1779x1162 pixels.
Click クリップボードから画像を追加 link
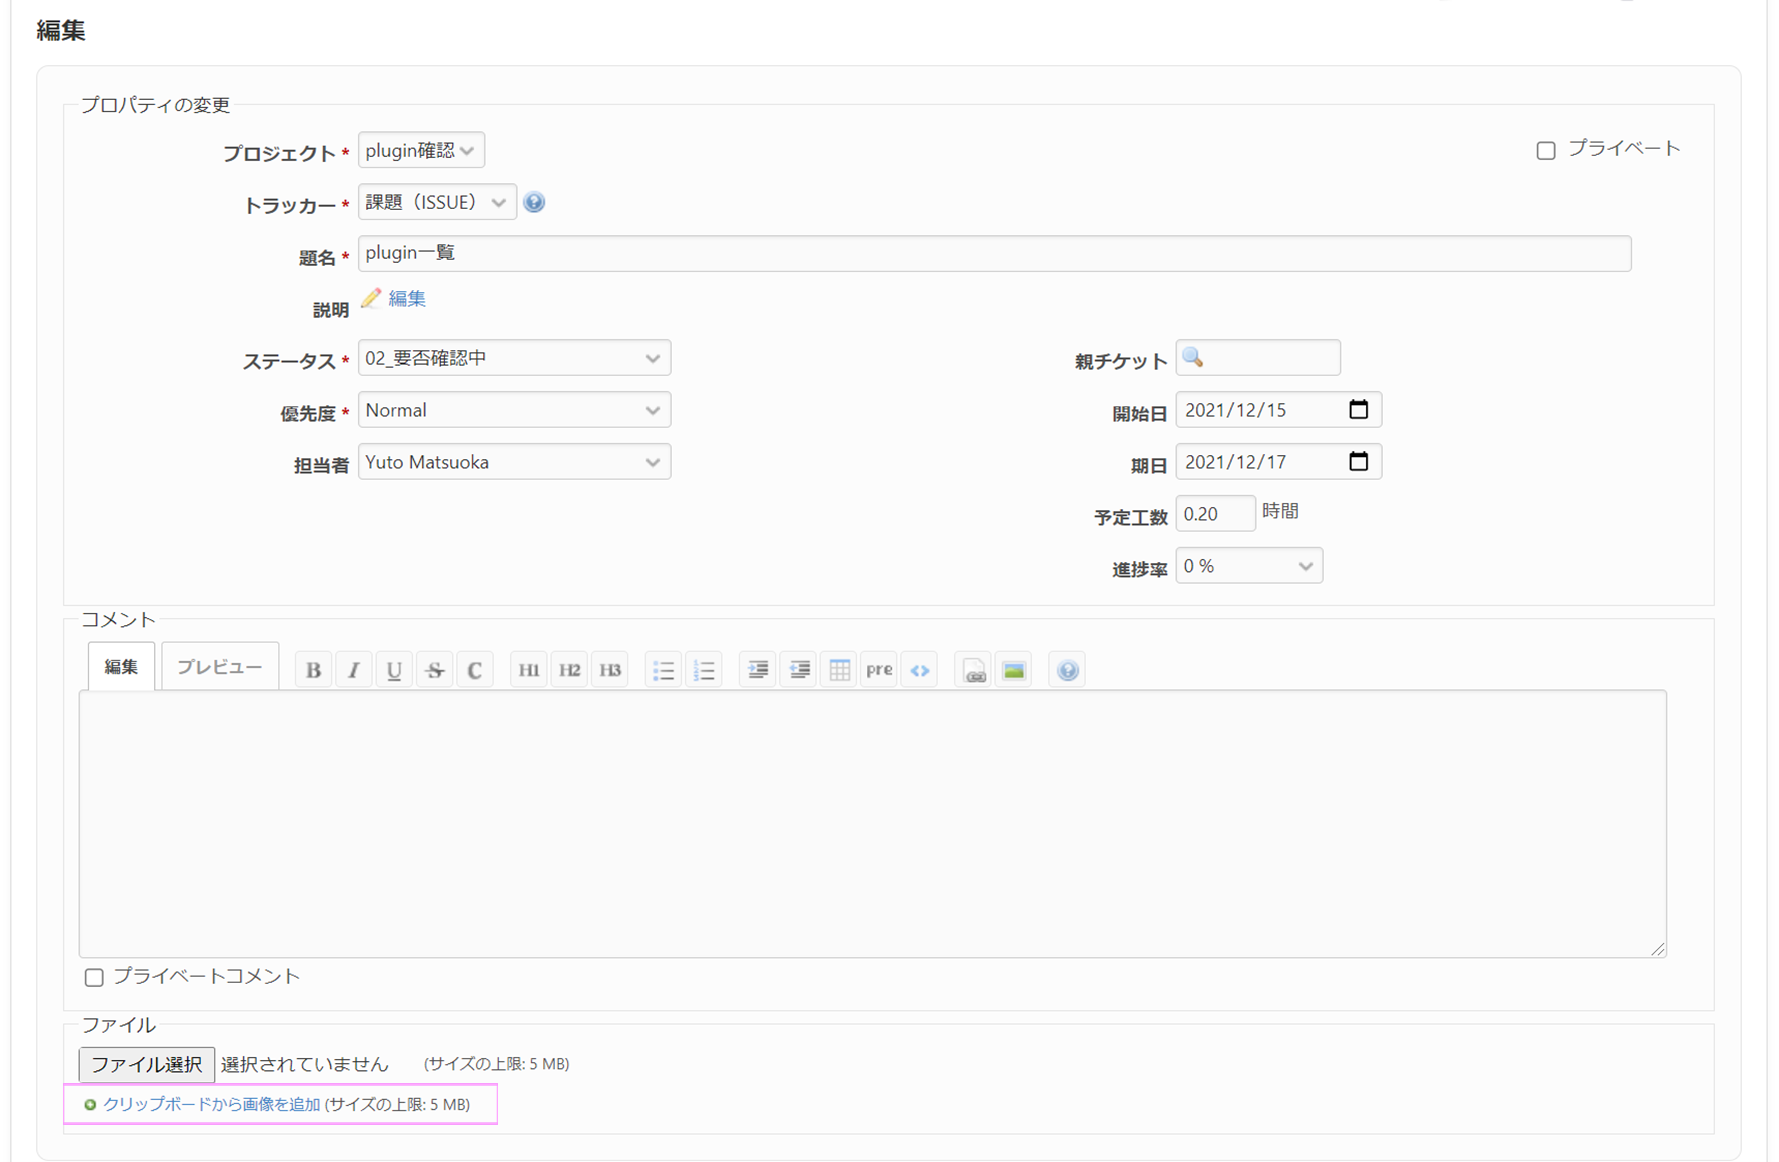point(212,1105)
